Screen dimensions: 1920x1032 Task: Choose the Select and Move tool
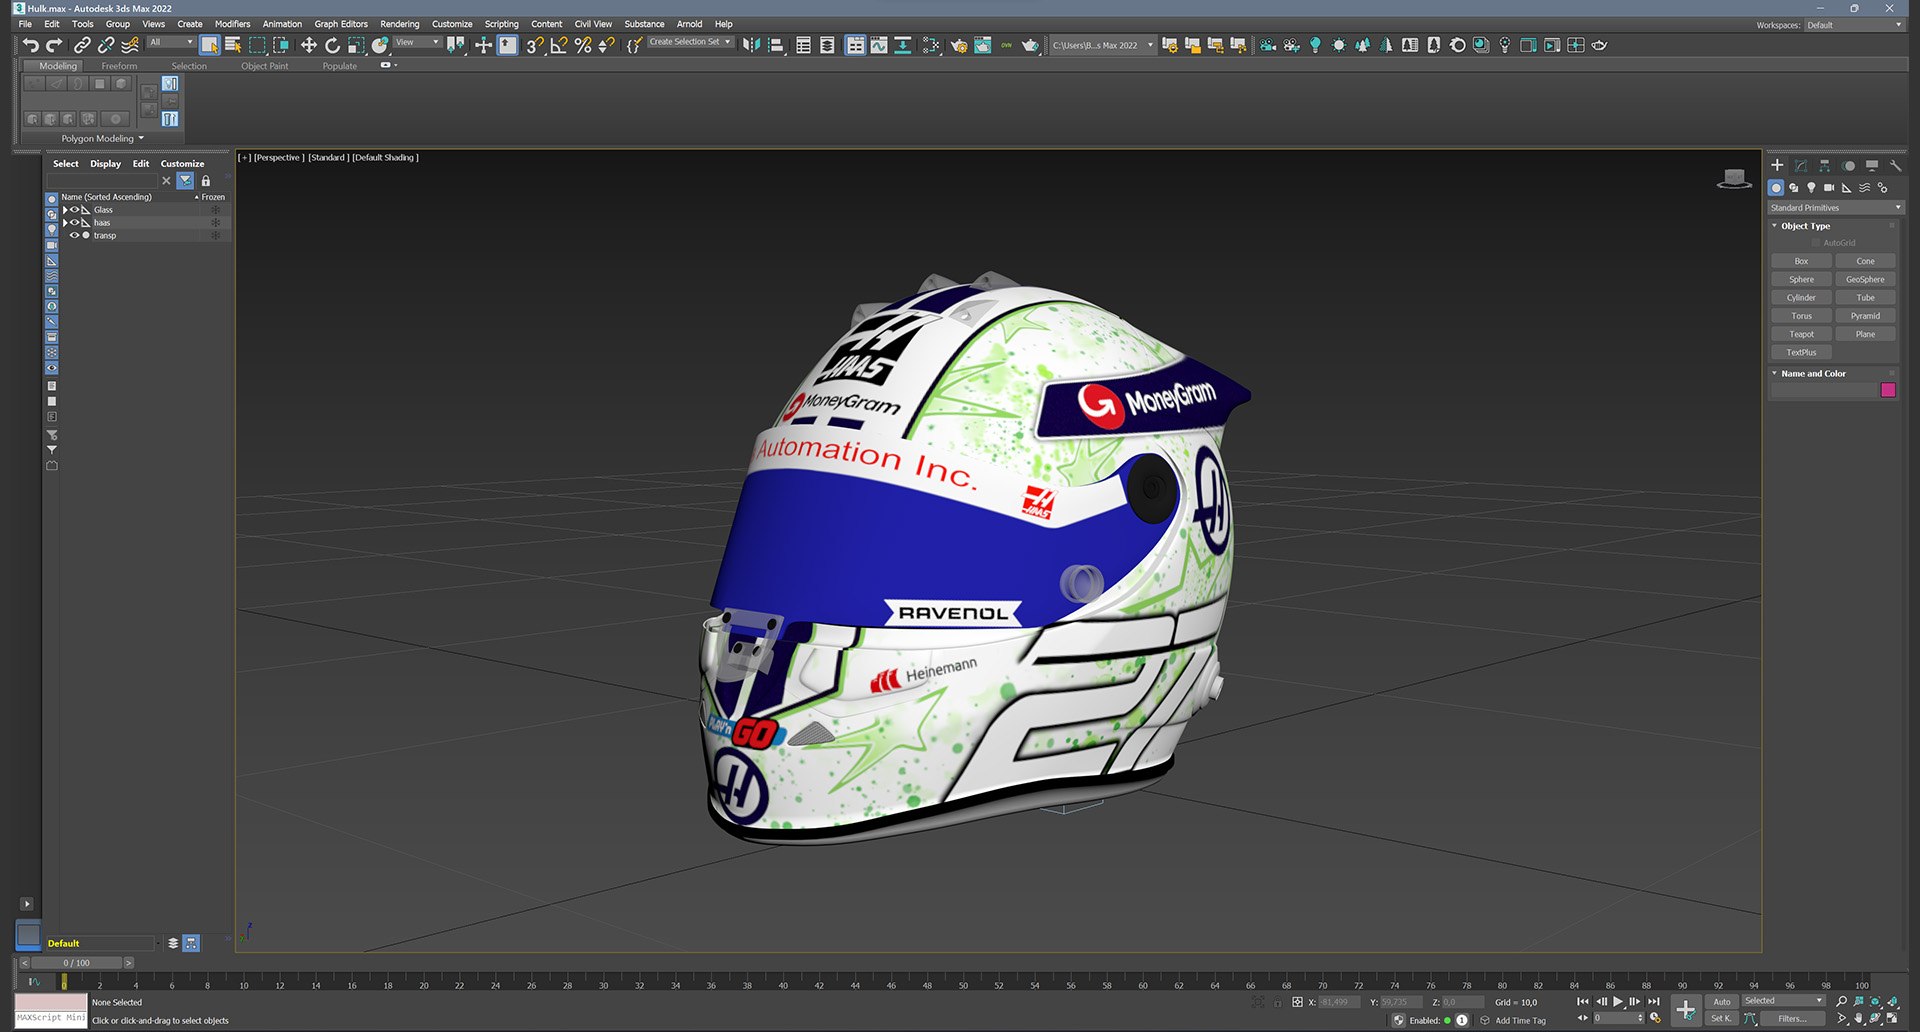point(308,45)
